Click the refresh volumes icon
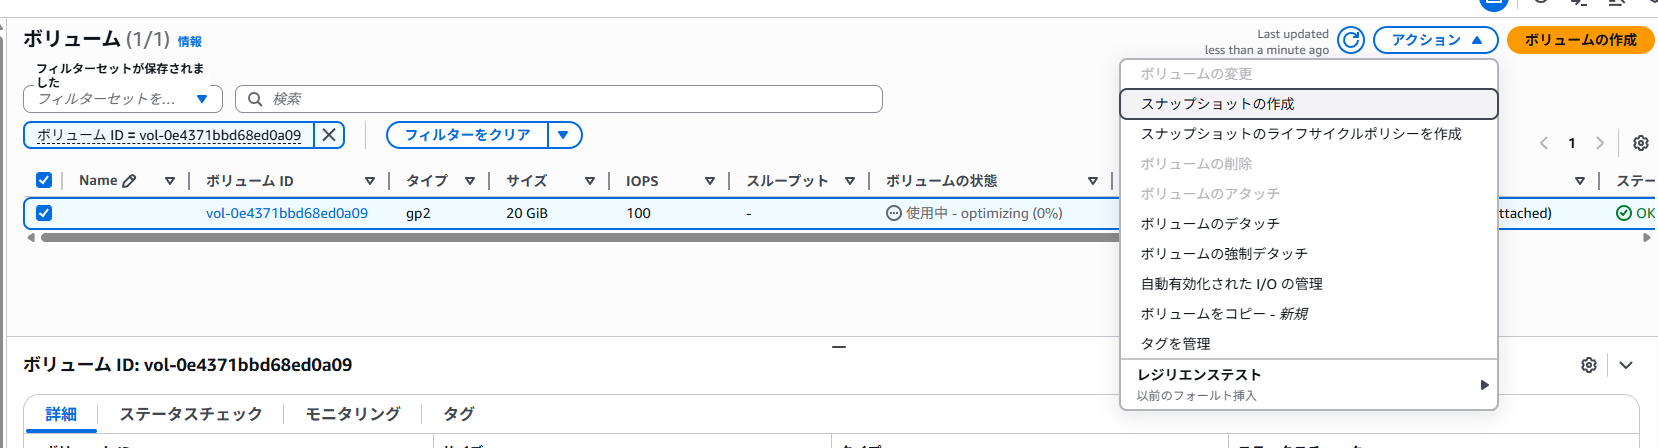The height and width of the screenshot is (448, 1658). (1351, 40)
